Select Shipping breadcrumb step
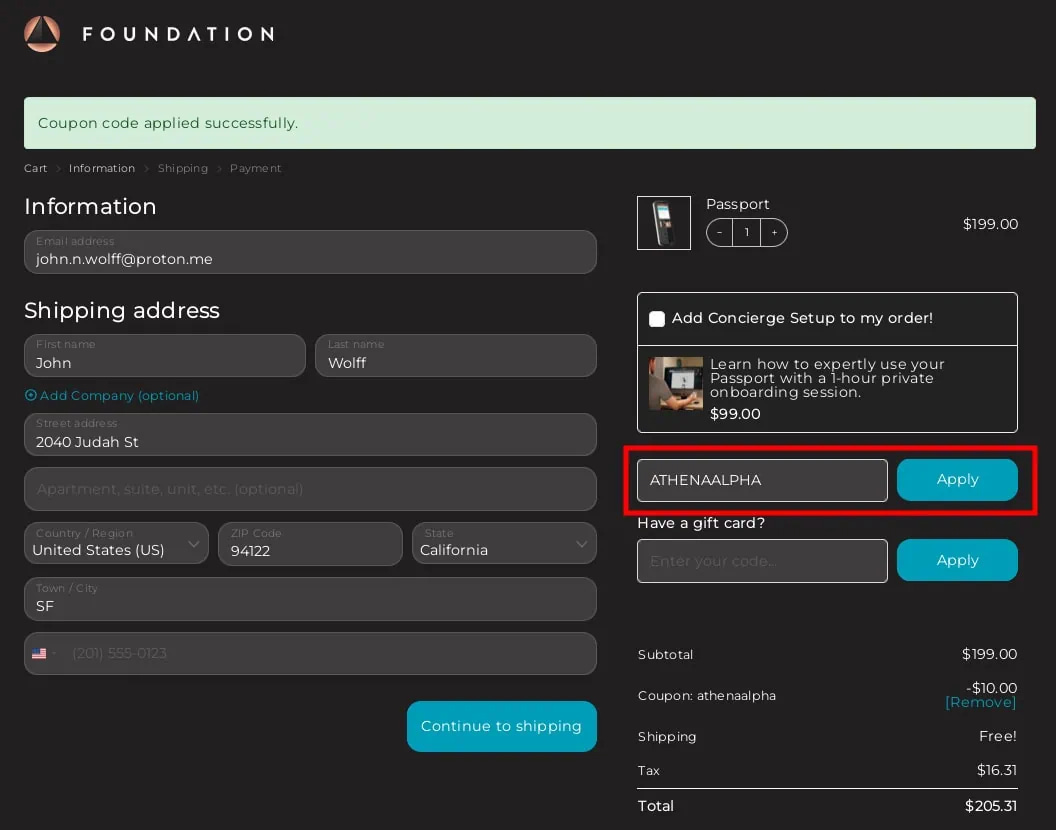Viewport: 1056px width, 830px height. pos(183,168)
